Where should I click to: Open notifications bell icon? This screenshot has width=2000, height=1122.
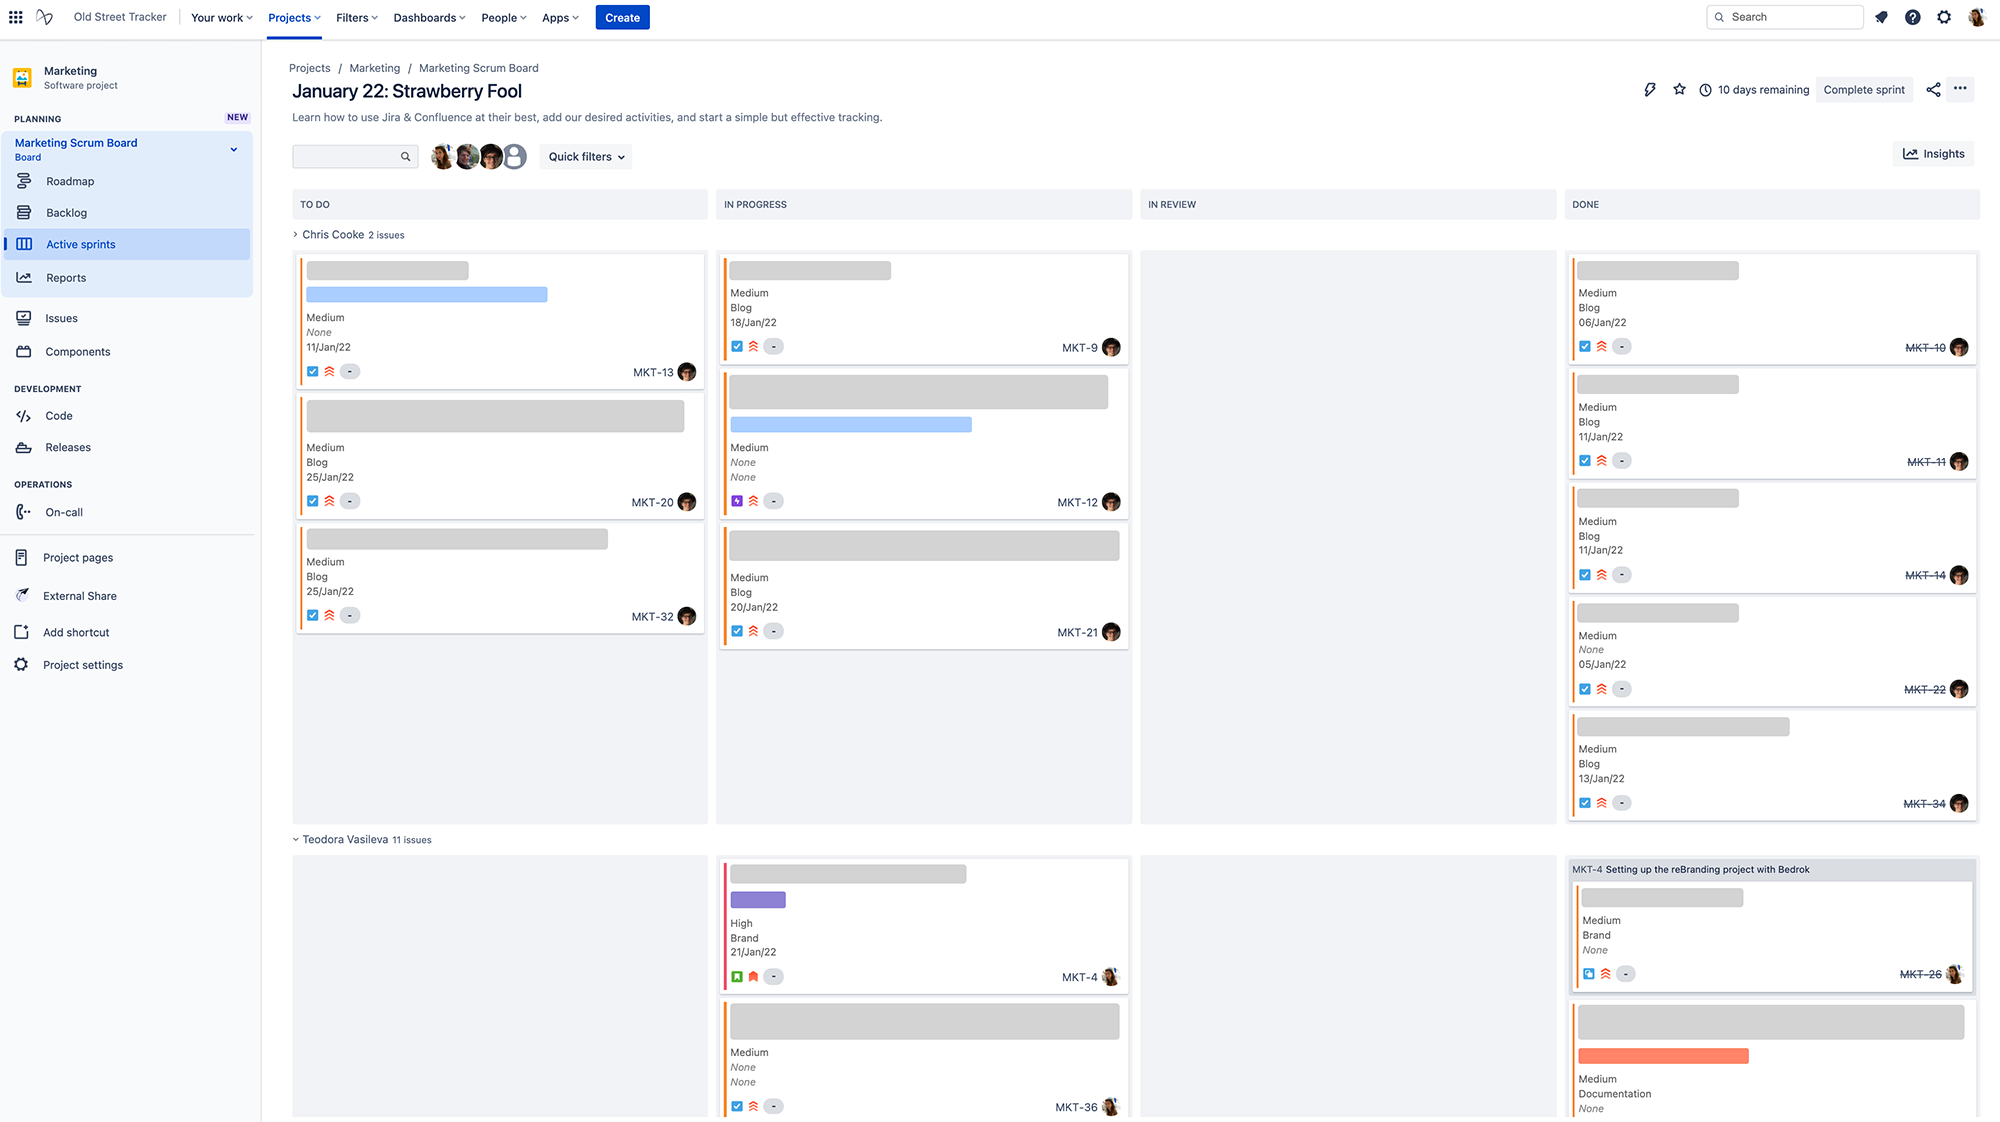coord(1881,17)
